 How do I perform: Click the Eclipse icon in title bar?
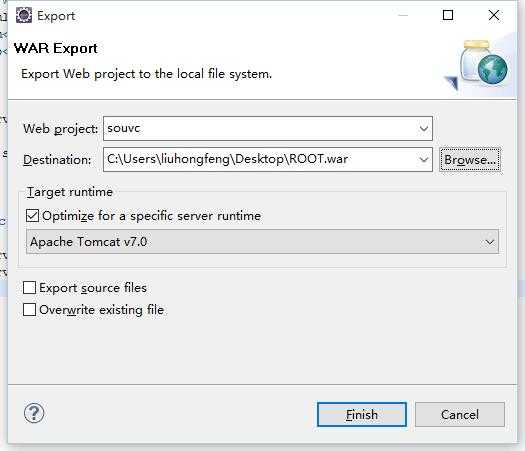coord(24,15)
